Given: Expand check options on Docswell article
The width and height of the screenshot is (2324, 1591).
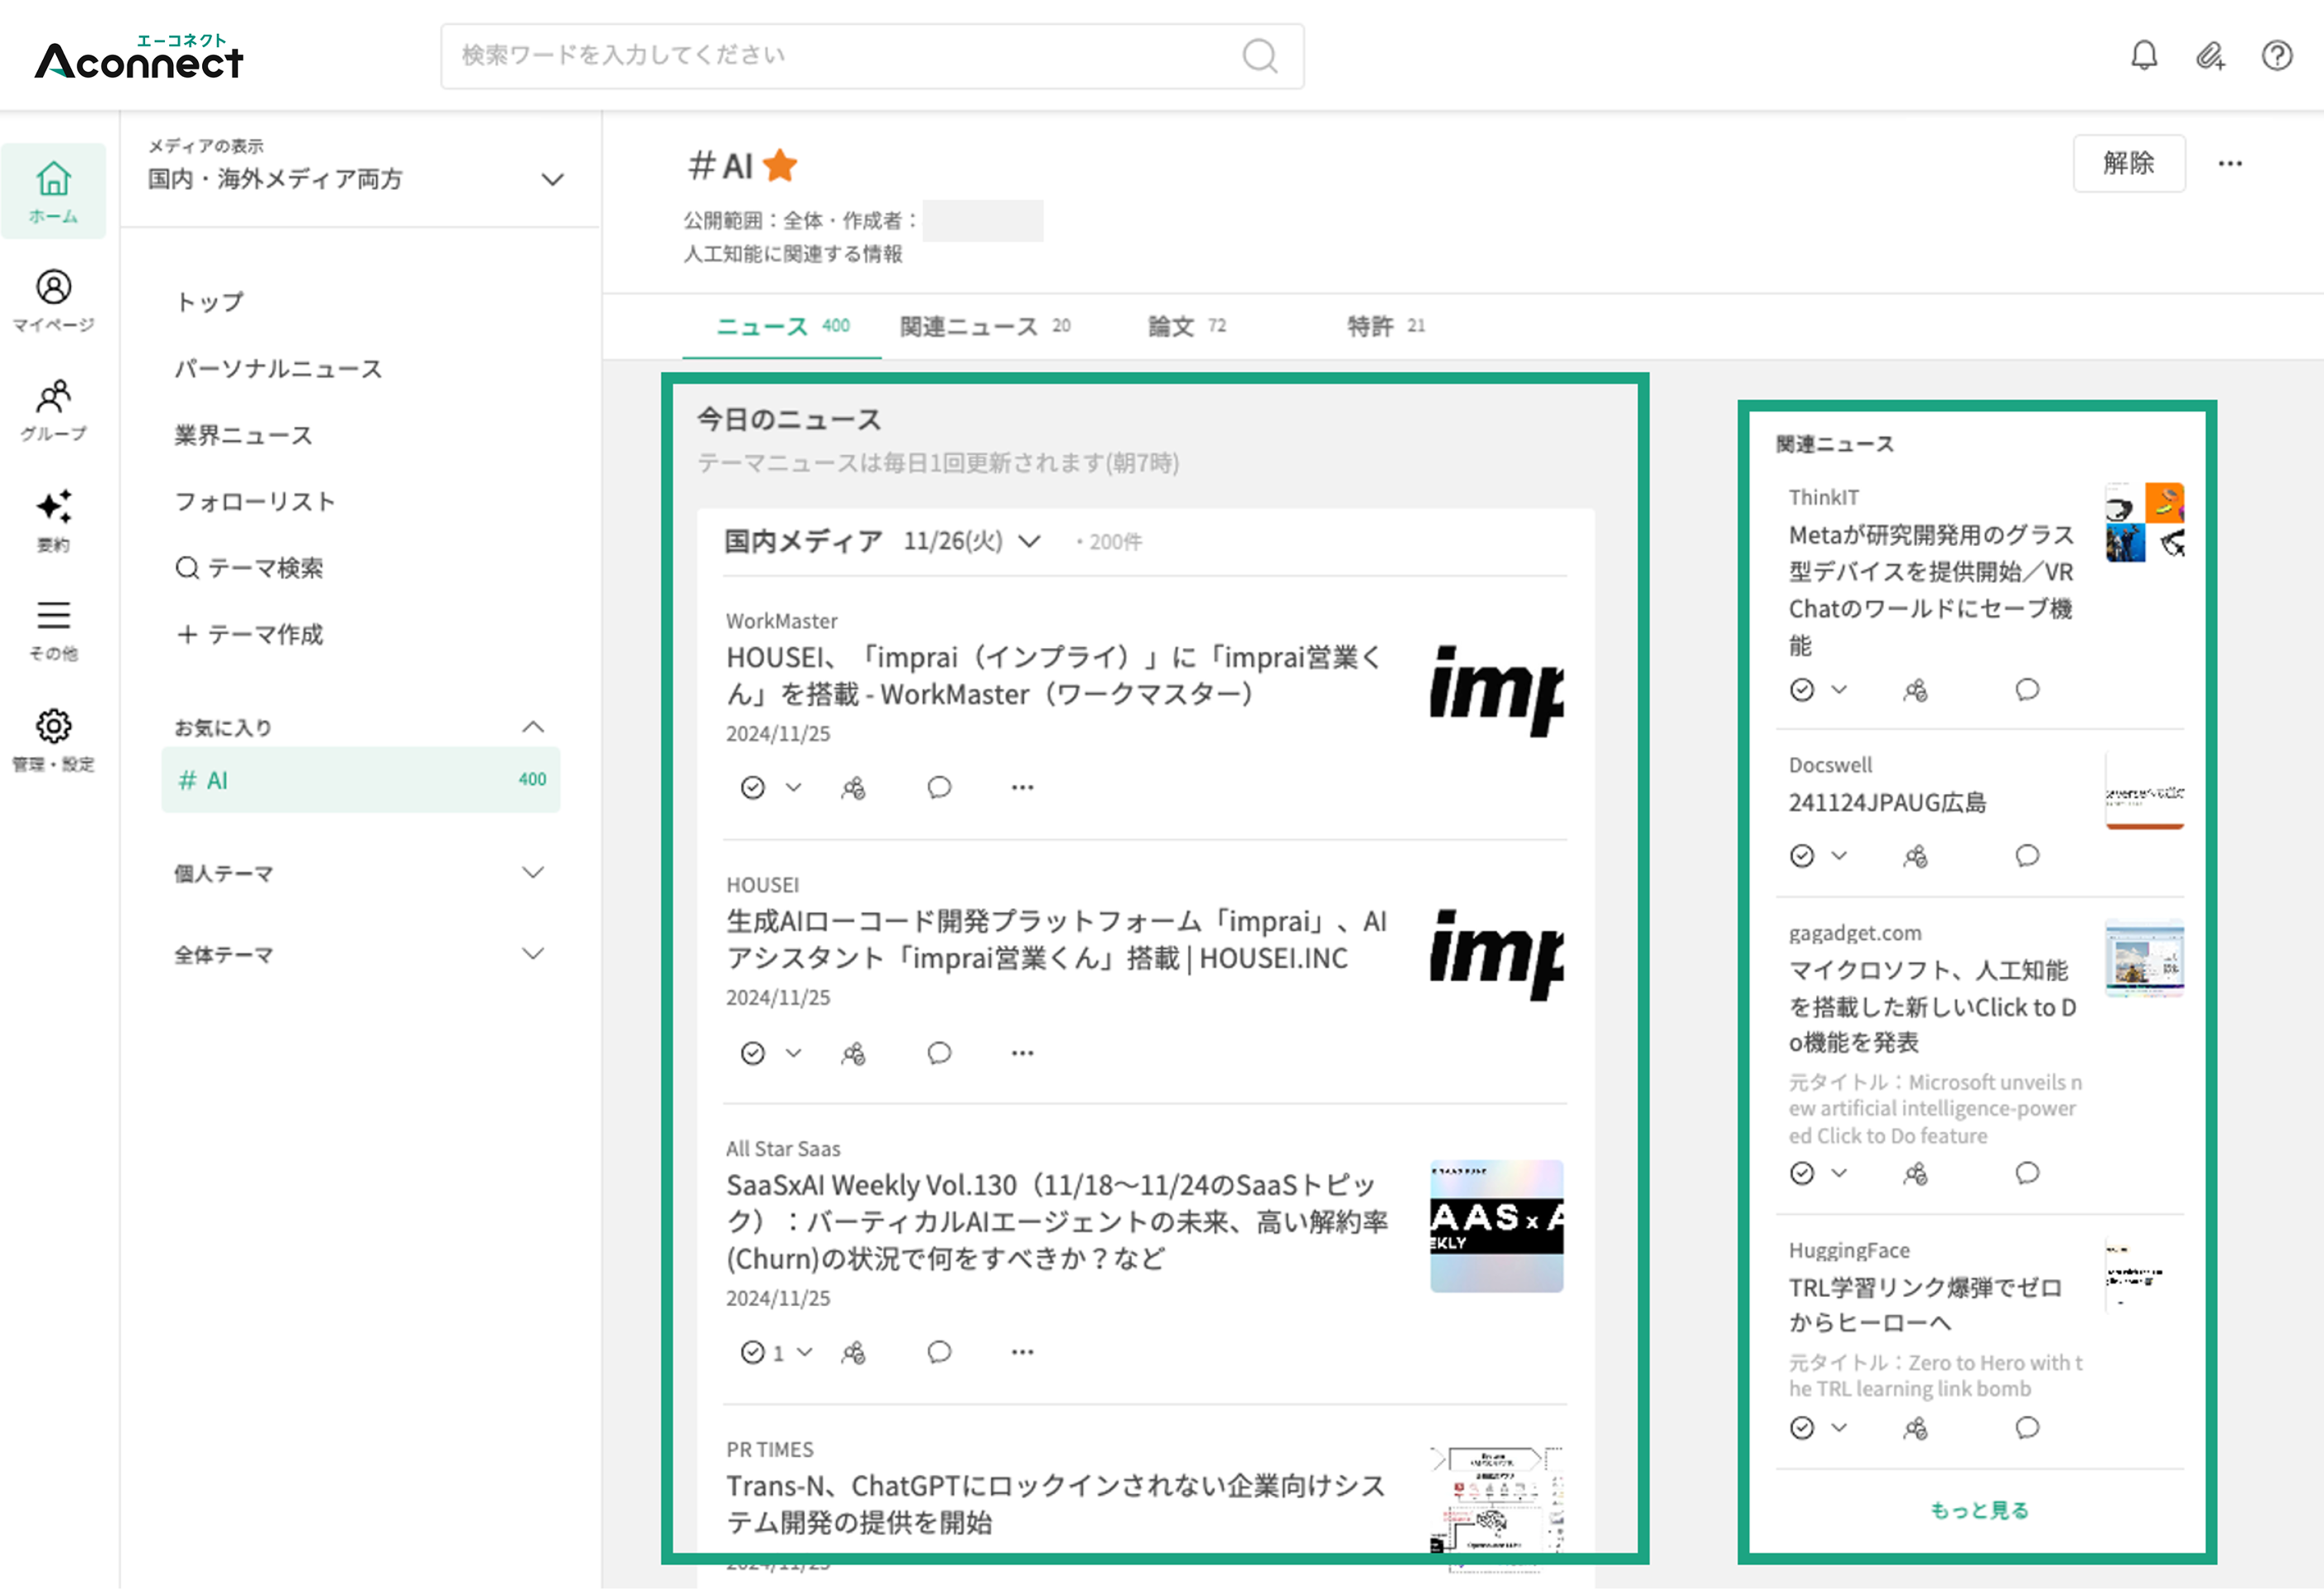Looking at the screenshot, I should point(1839,856).
